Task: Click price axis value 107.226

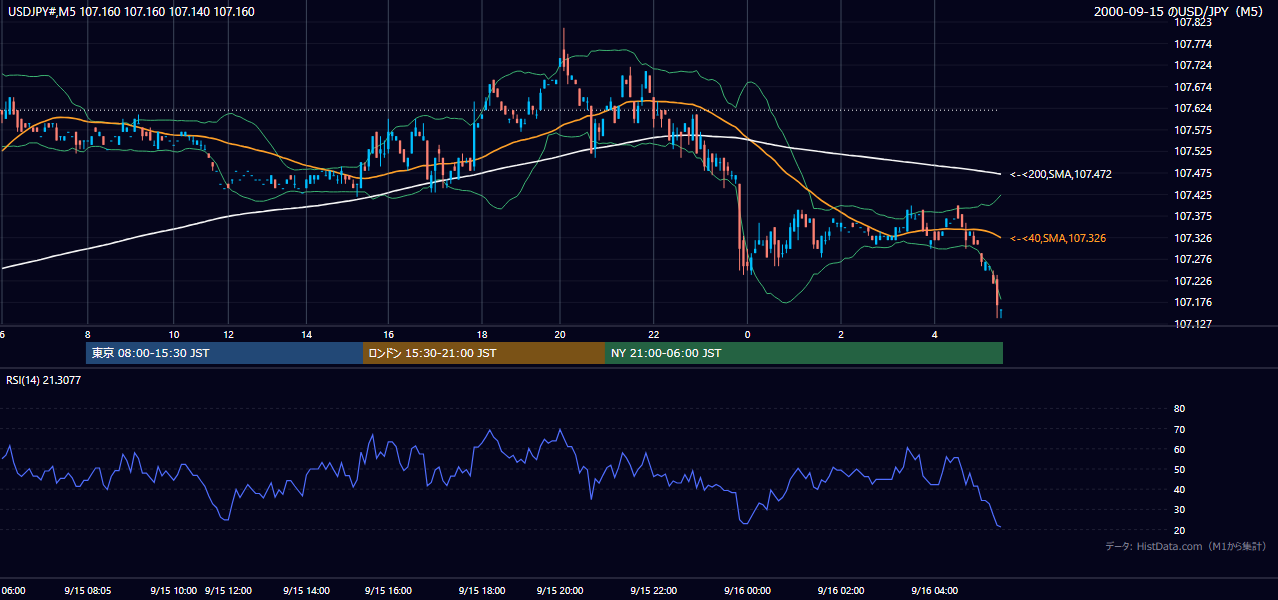Action: [1194, 281]
